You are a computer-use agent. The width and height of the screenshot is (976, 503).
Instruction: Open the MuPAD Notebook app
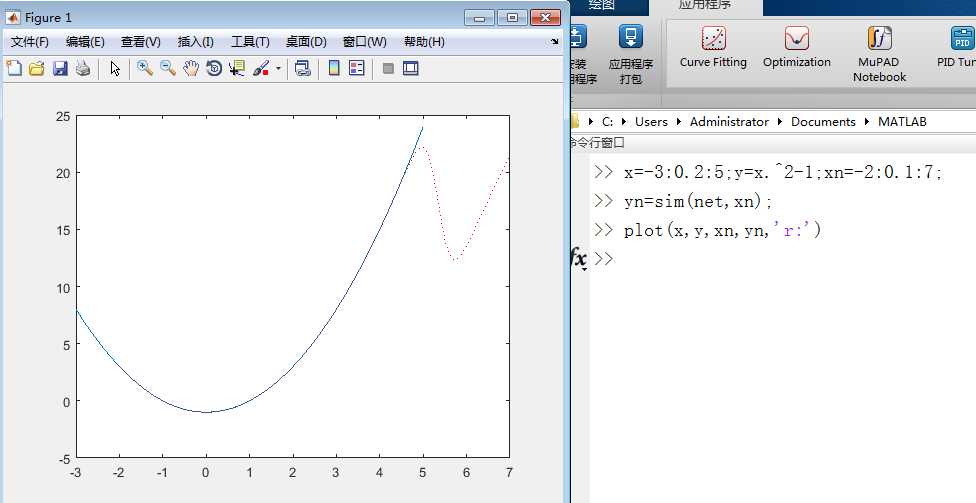[880, 55]
